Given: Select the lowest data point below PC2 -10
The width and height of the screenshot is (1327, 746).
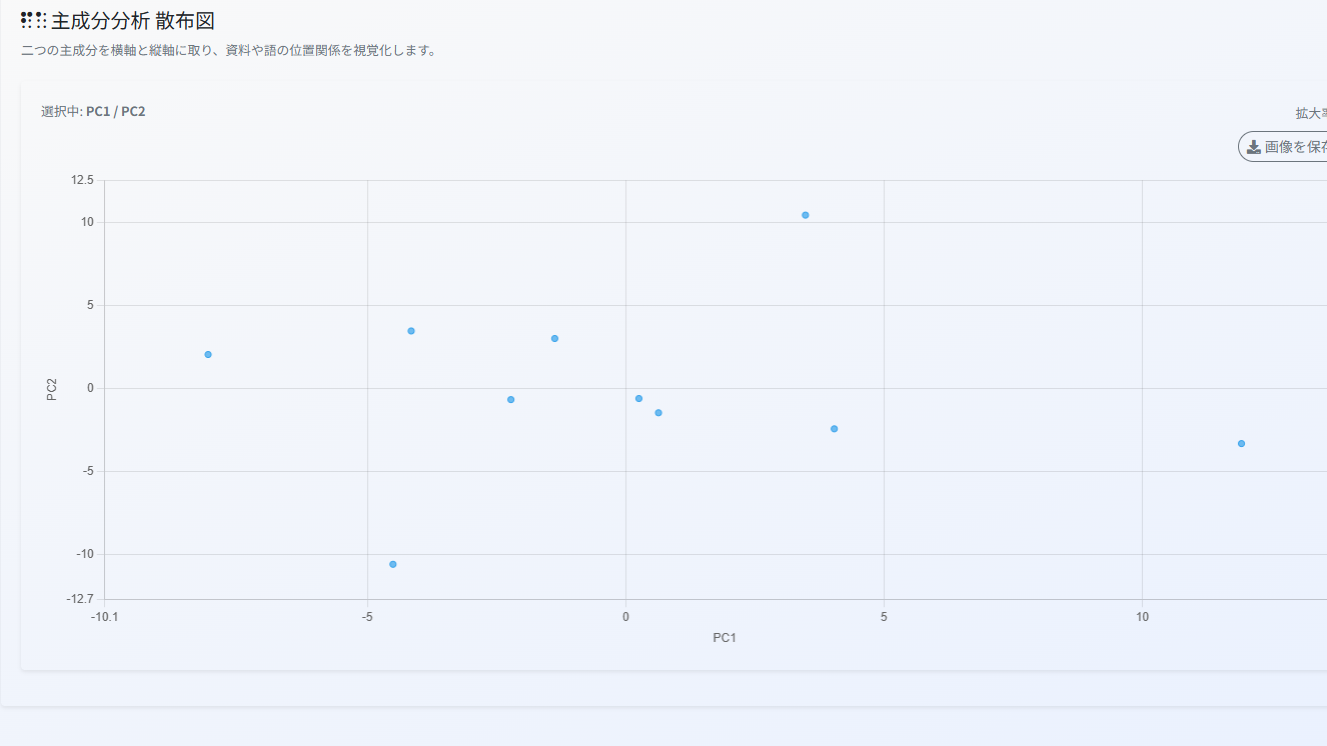Looking at the screenshot, I should pyautogui.click(x=393, y=564).
